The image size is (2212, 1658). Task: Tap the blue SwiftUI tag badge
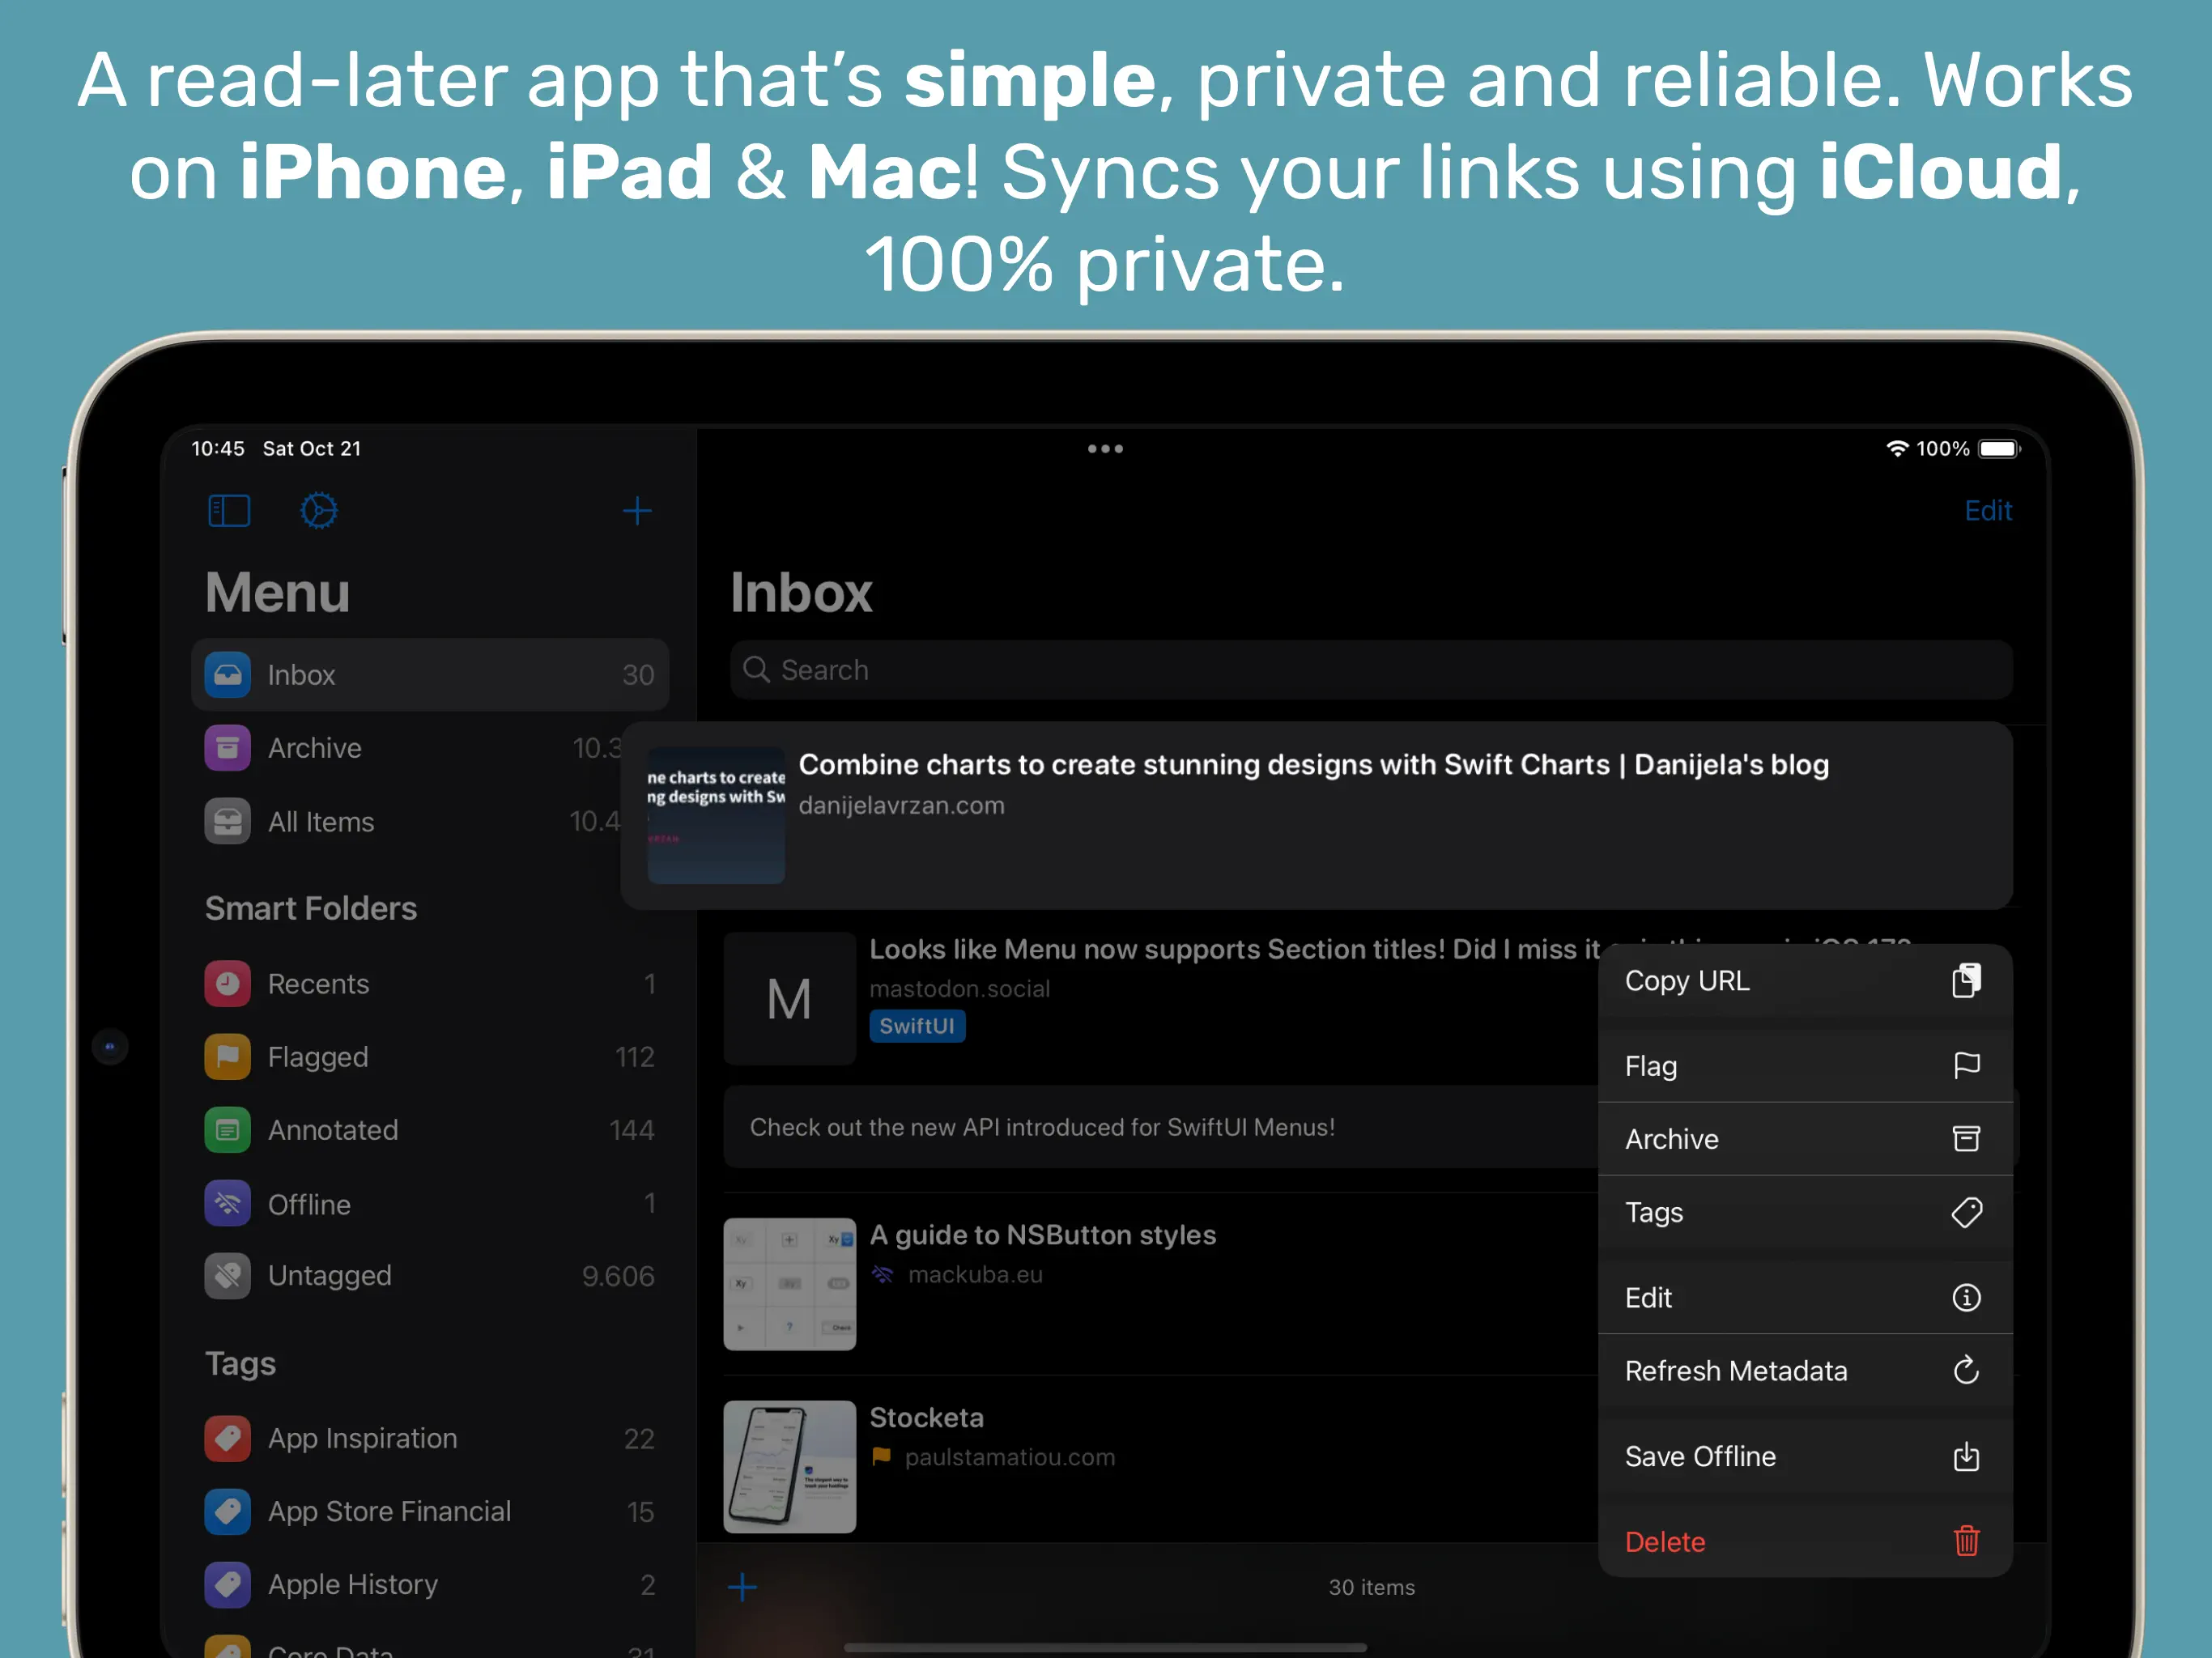[917, 1026]
